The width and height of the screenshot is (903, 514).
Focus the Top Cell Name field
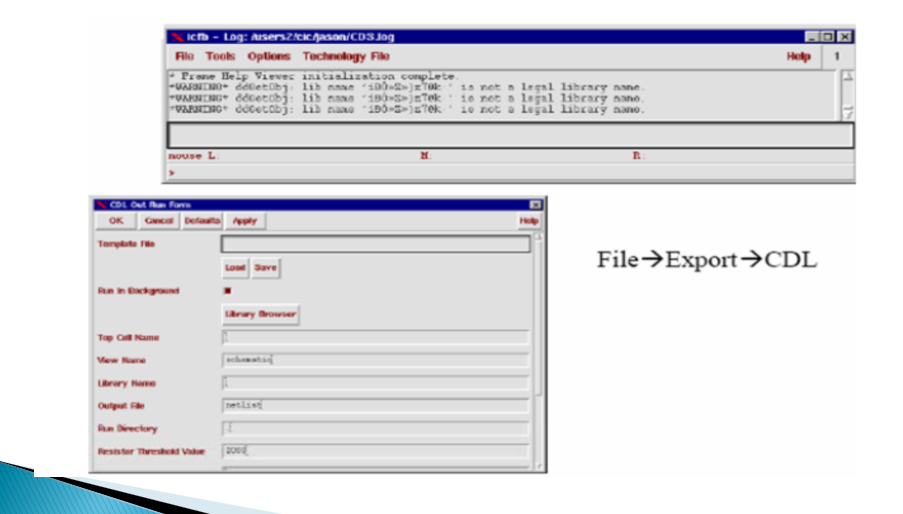(375, 337)
